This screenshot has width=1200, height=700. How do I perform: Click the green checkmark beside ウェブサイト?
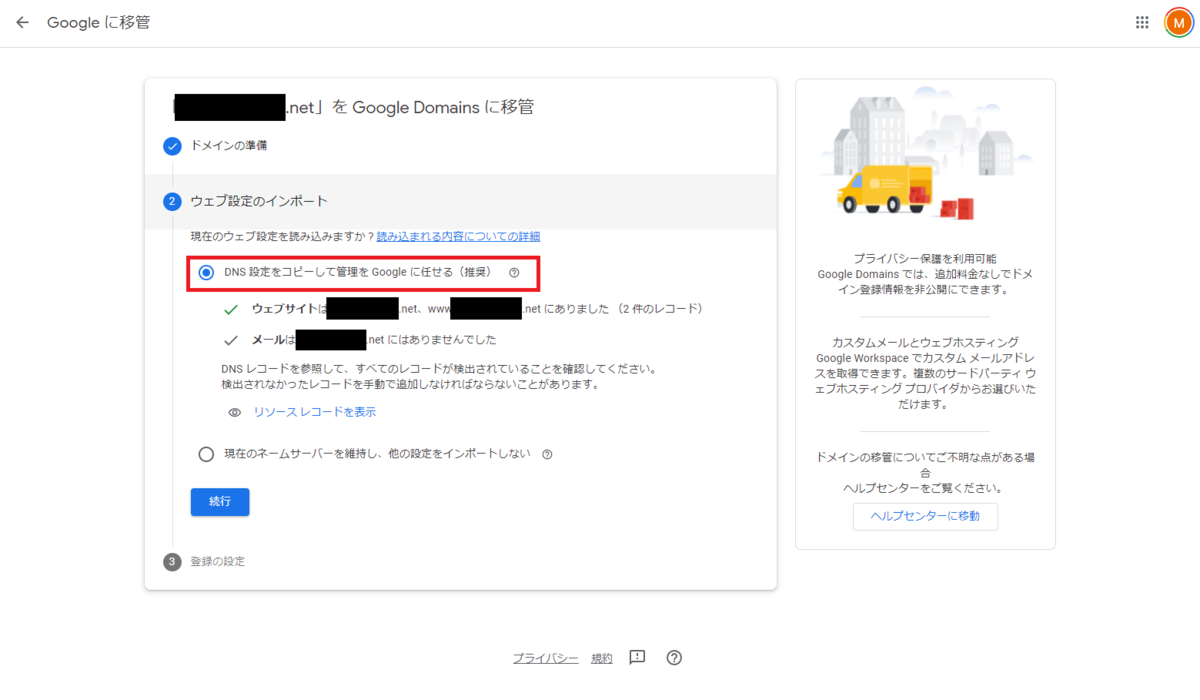pyautogui.click(x=231, y=309)
